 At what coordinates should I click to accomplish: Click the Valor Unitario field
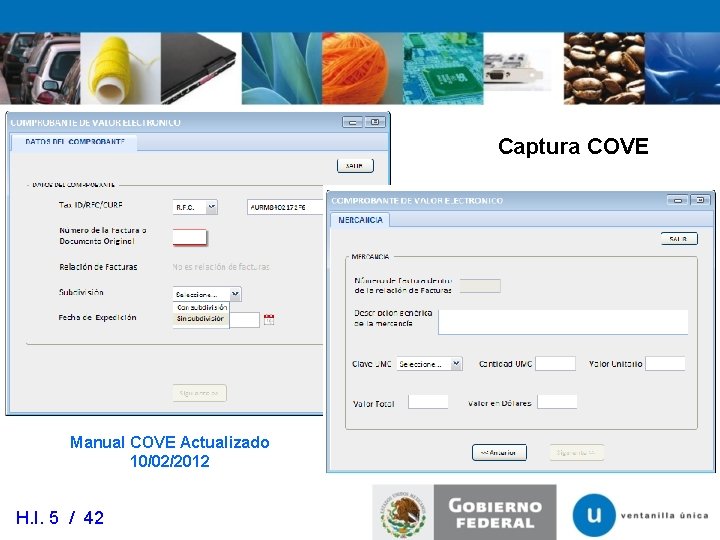(x=665, y=363)
